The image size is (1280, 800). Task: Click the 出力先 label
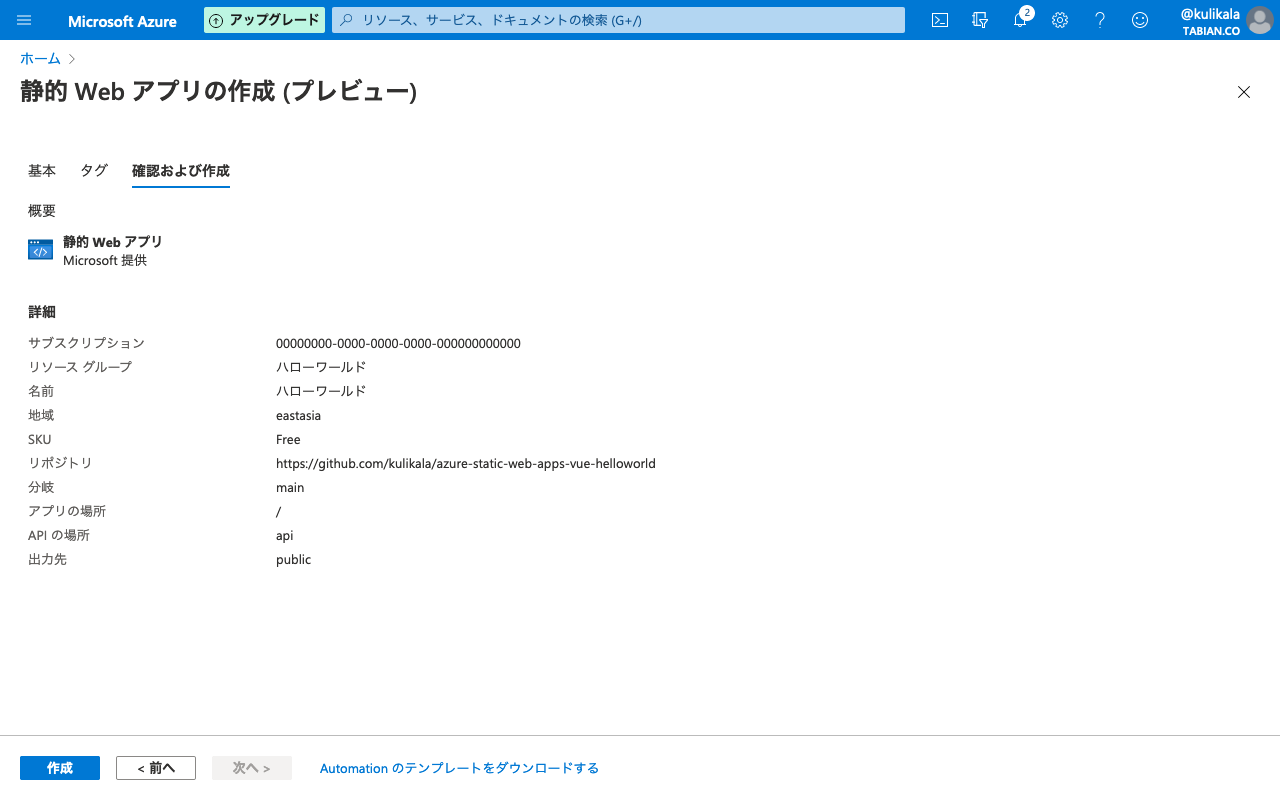[47, 559]
